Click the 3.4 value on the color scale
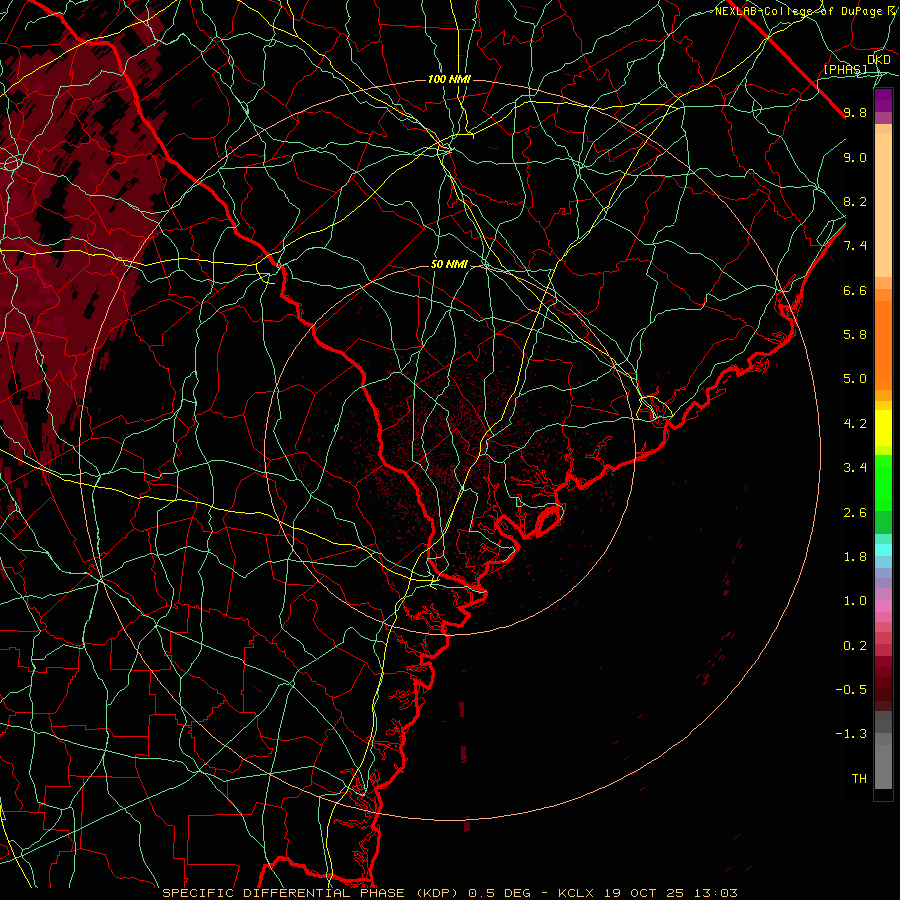The width and height of the screenshot is (900, 900). coord(855,468)
